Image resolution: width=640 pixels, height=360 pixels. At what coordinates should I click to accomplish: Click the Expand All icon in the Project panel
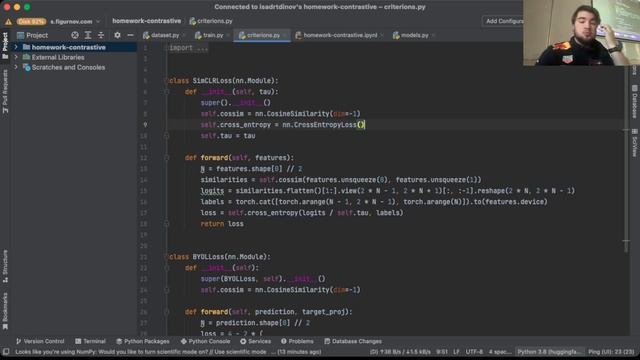pos(88,36)
